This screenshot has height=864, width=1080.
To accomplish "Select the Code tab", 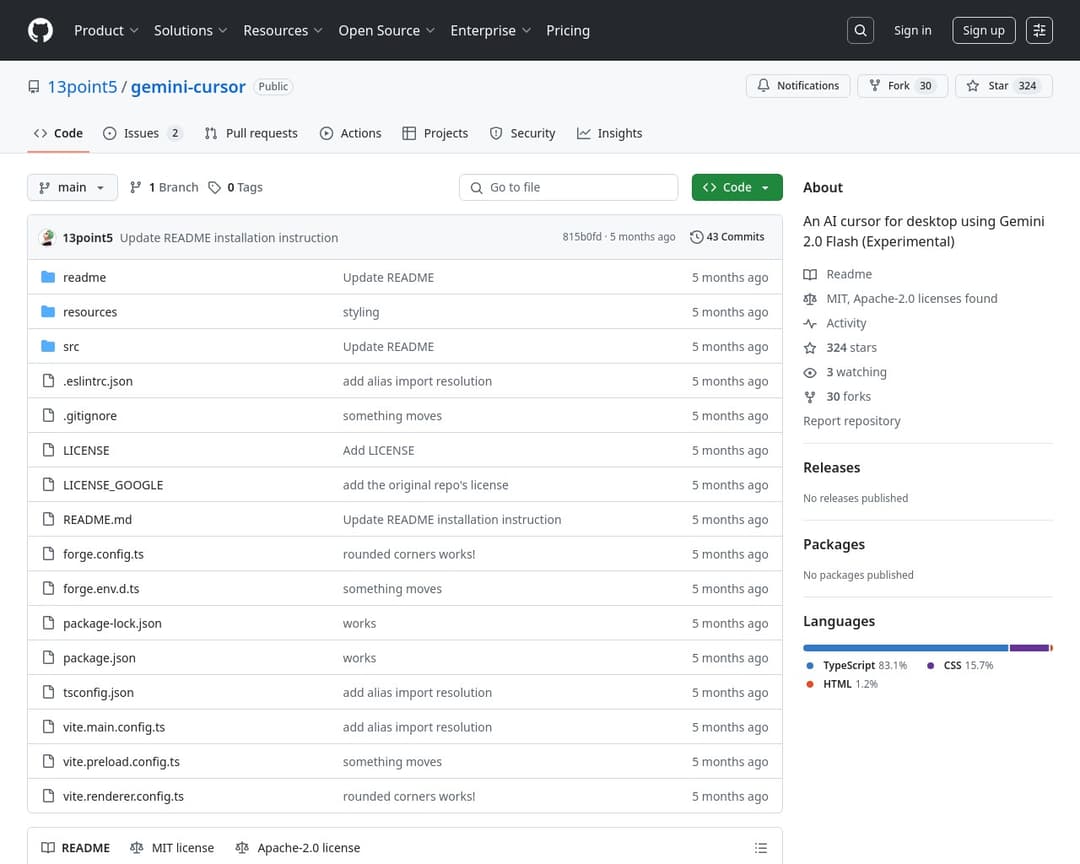I will (x=59, y=133).
